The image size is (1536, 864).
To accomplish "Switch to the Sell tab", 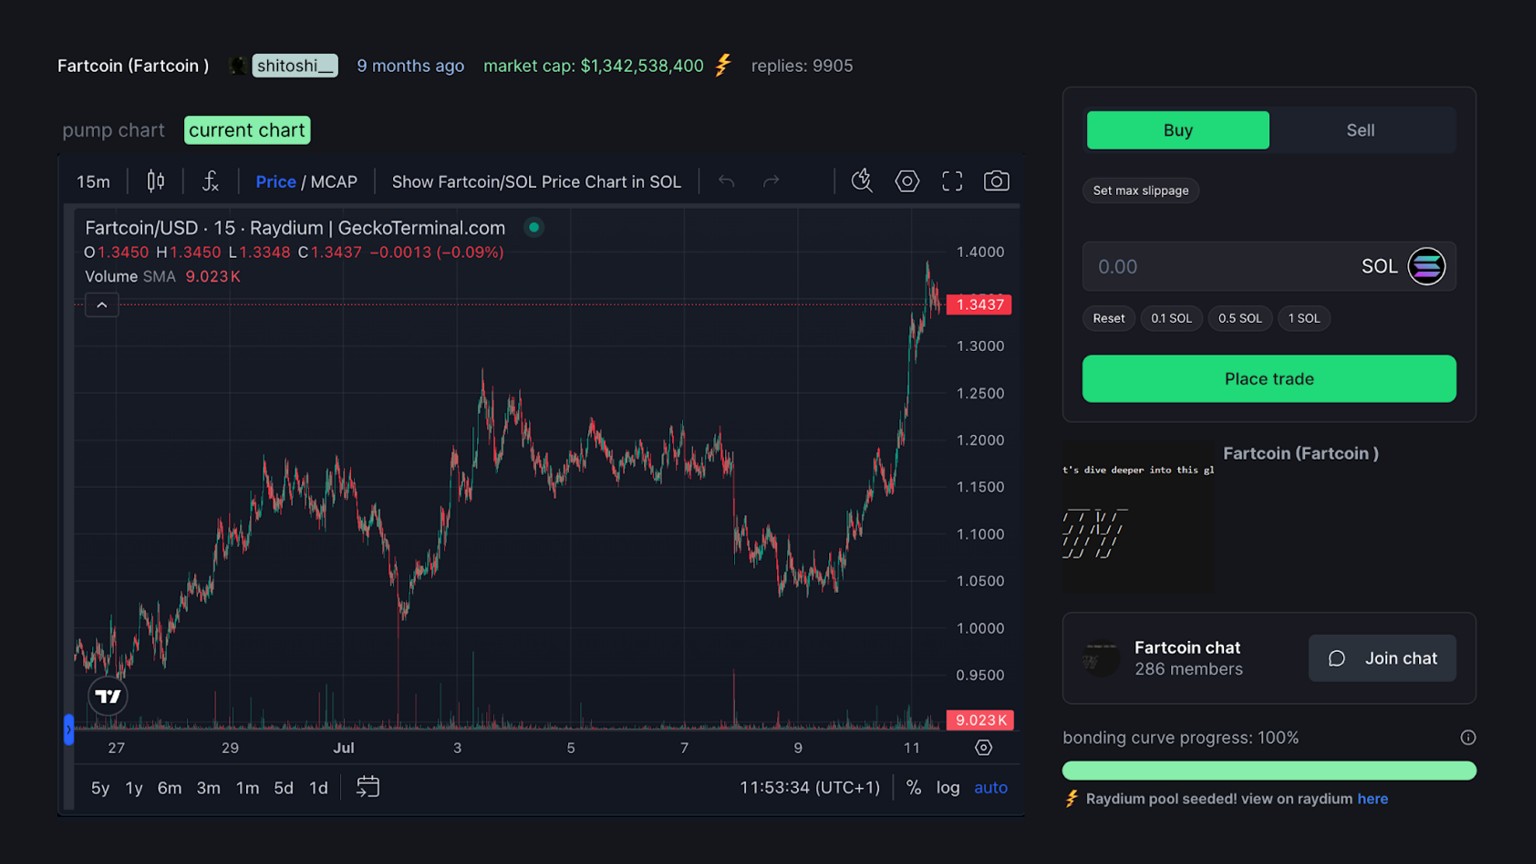I will (1360, 130).
